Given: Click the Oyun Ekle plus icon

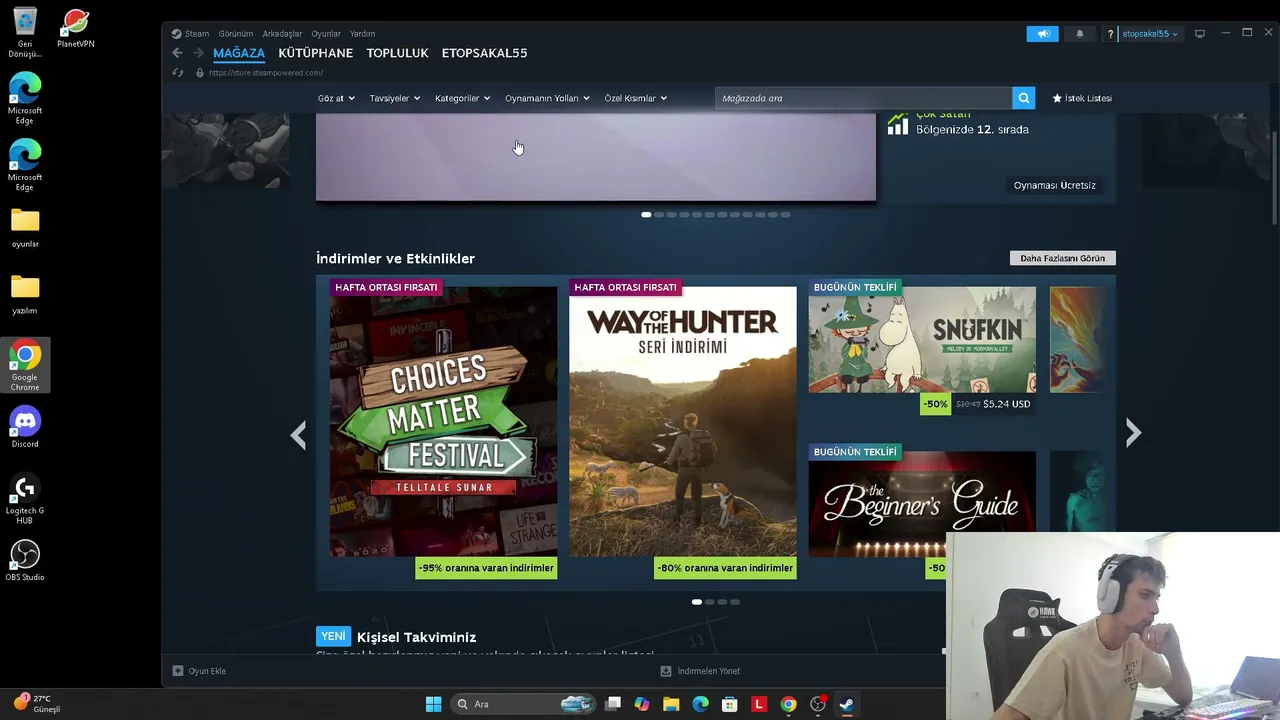Looking at the screenshot, I should 178,671.
